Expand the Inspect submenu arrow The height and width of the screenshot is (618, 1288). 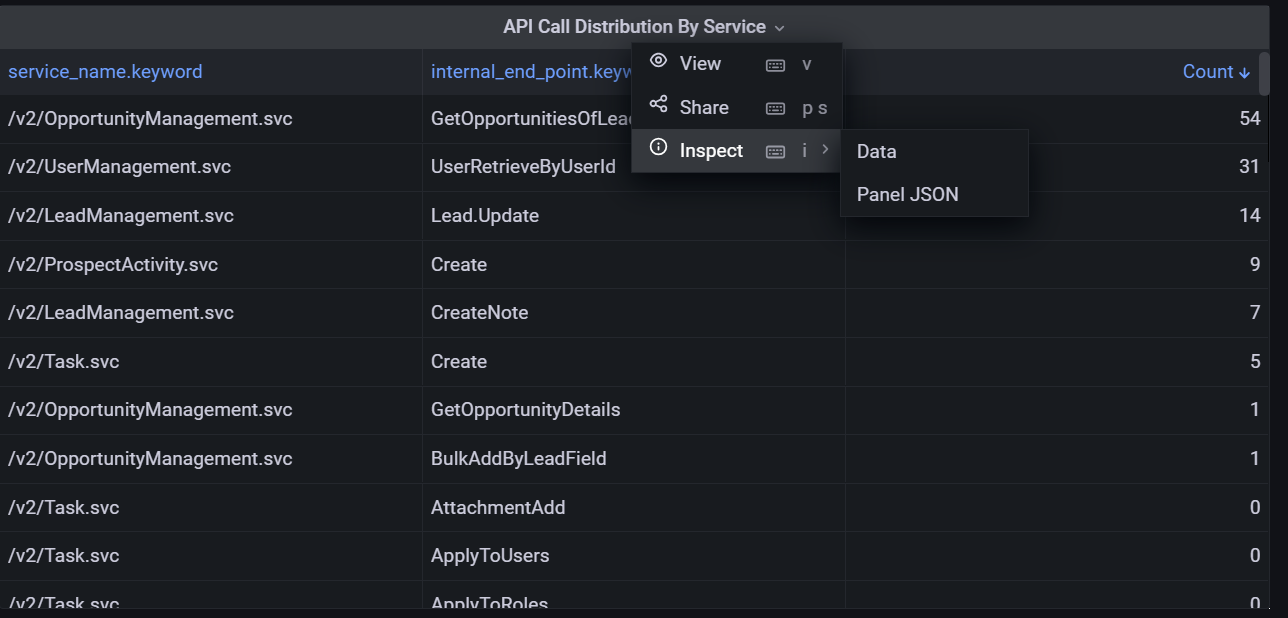click(x=825, y=150)
